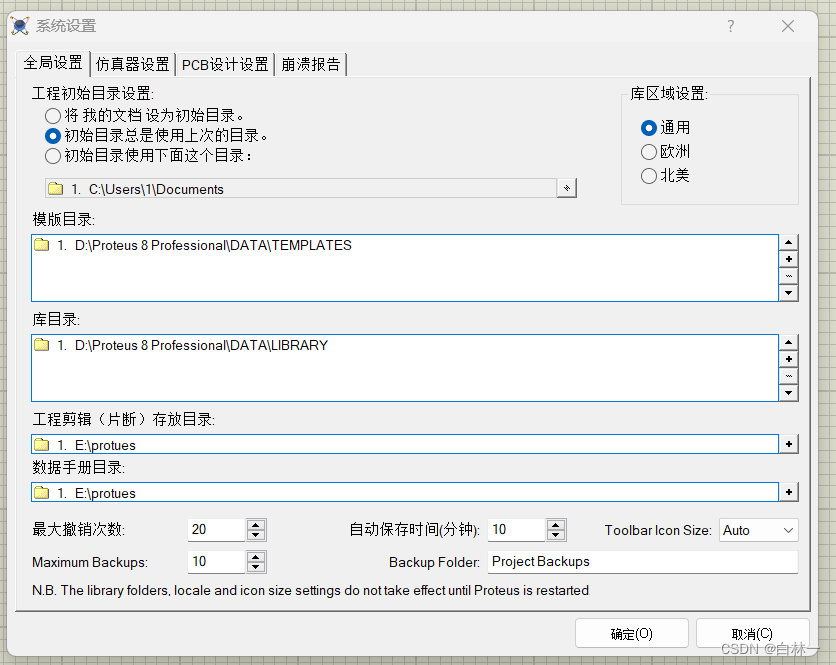Remove selected template directory entry
Screen dimensions: 836x665
point(789,276)
